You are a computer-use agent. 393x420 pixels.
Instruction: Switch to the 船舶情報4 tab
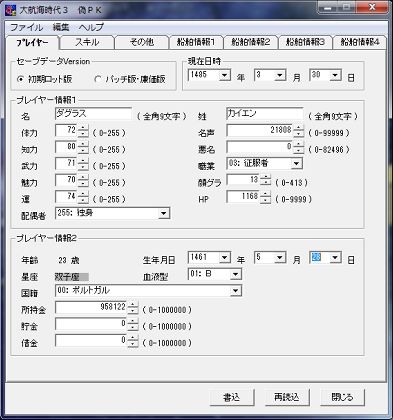[x=360, y=42]
